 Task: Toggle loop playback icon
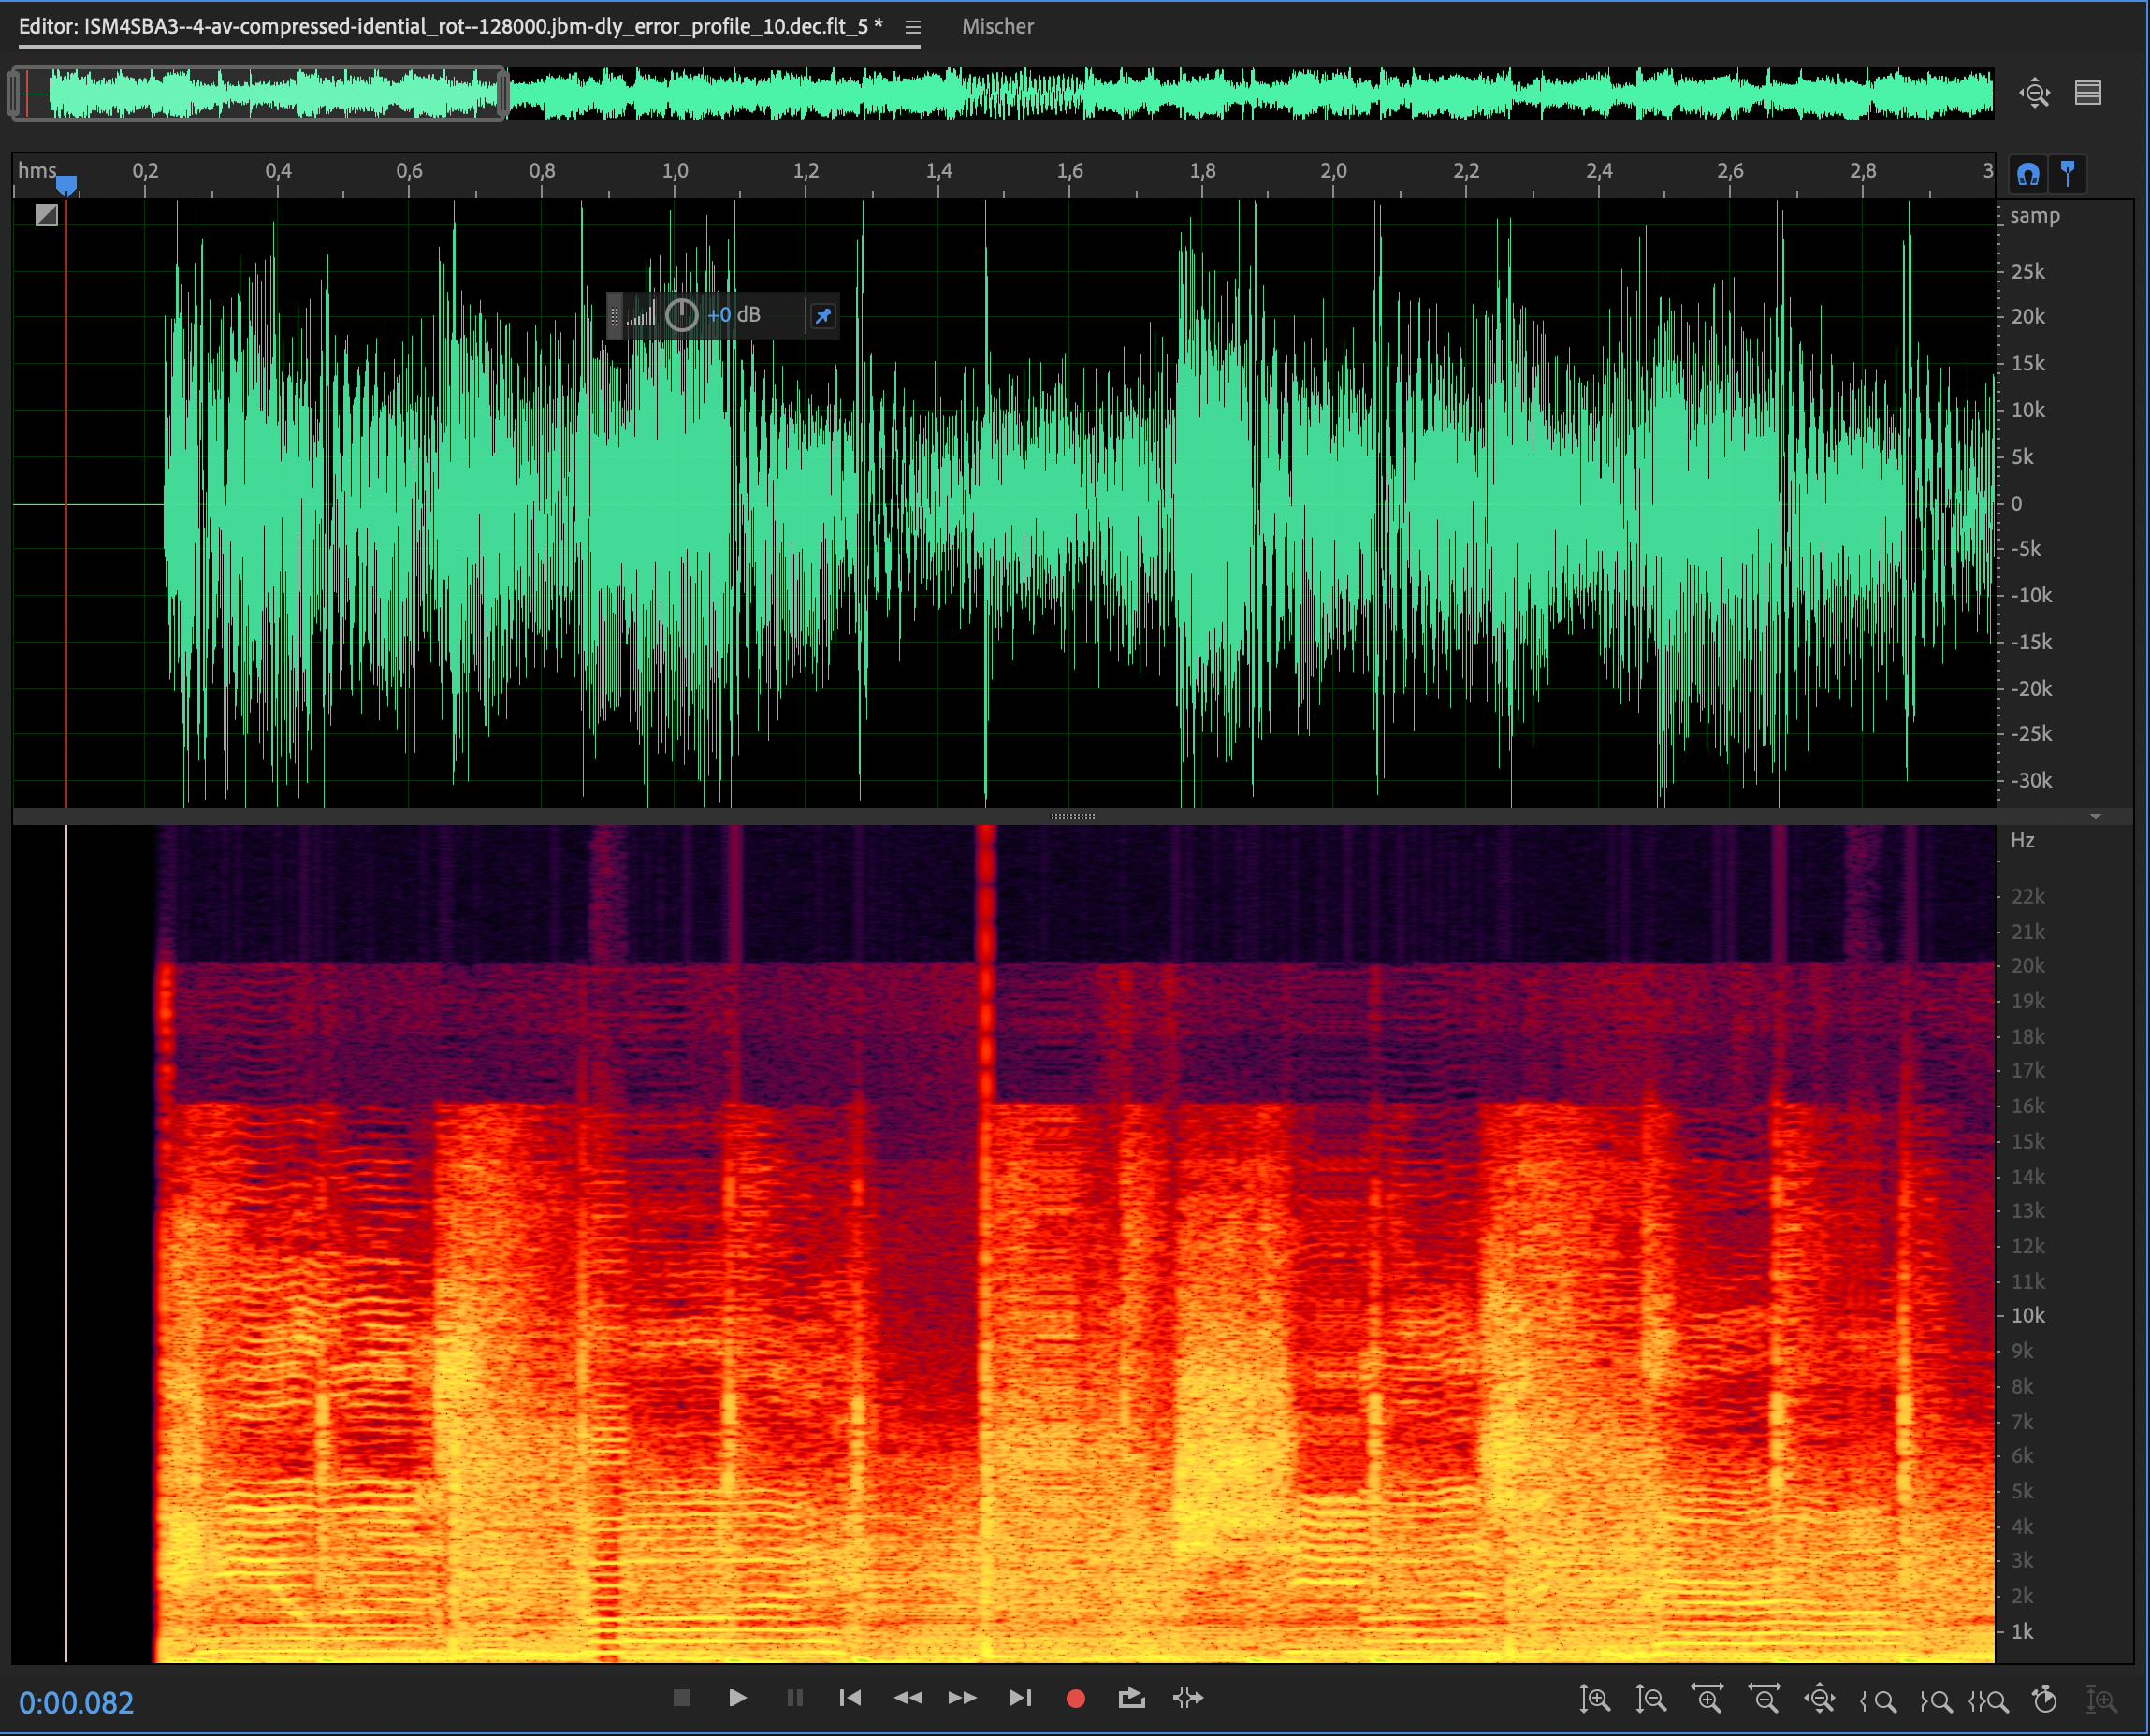point(1131,1698)
